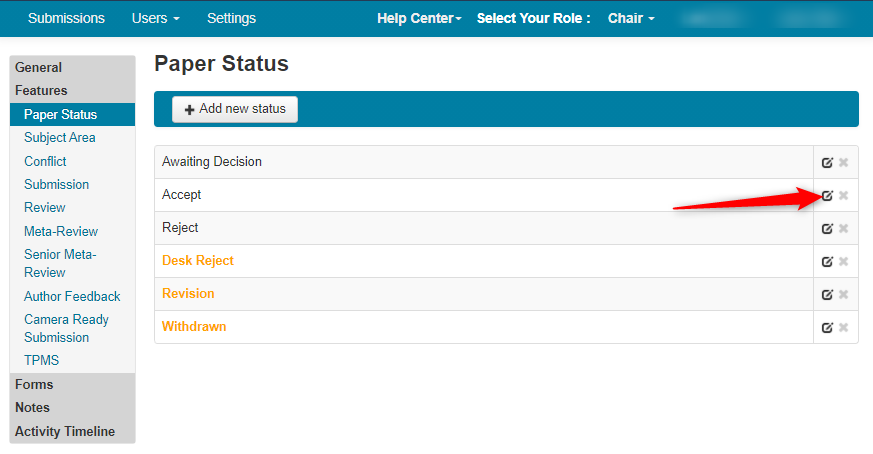
Task: Open the Users dropdown menu
Action: tap(155, 18)
